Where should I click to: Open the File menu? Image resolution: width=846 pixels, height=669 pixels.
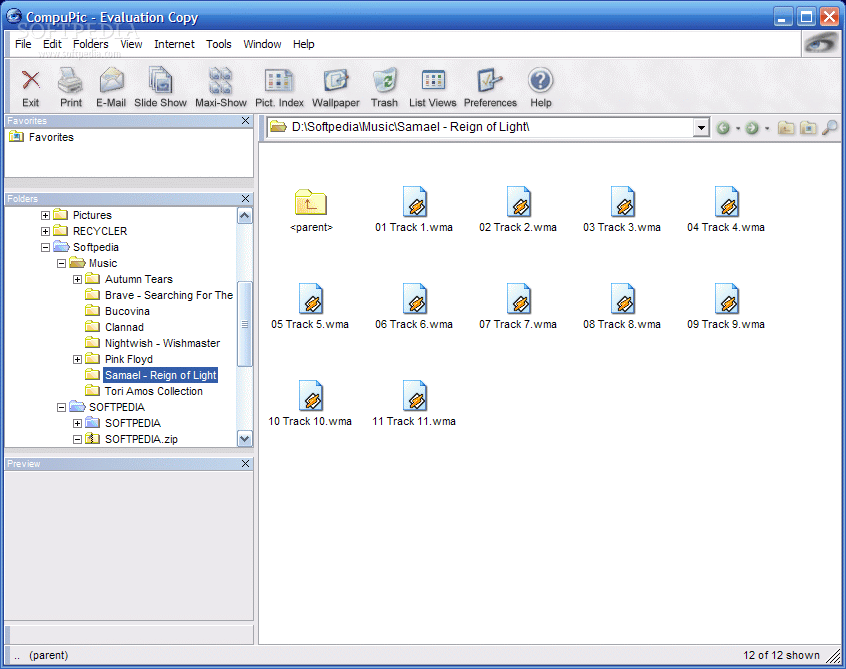tap(23, 44)
